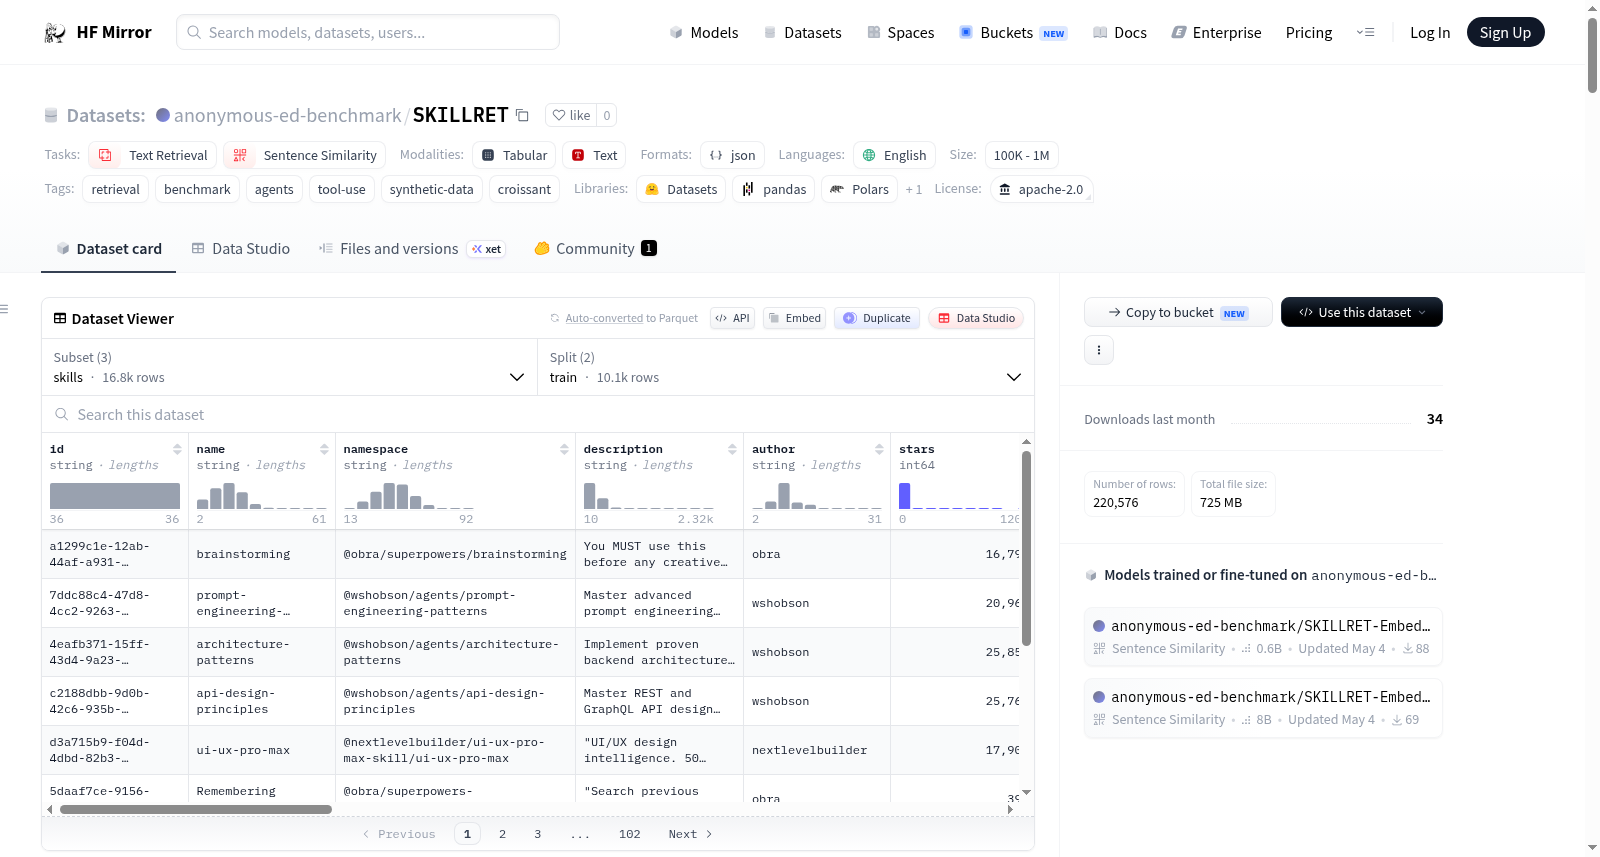
Task: Go to the Next table page
Action: point(690,834)
